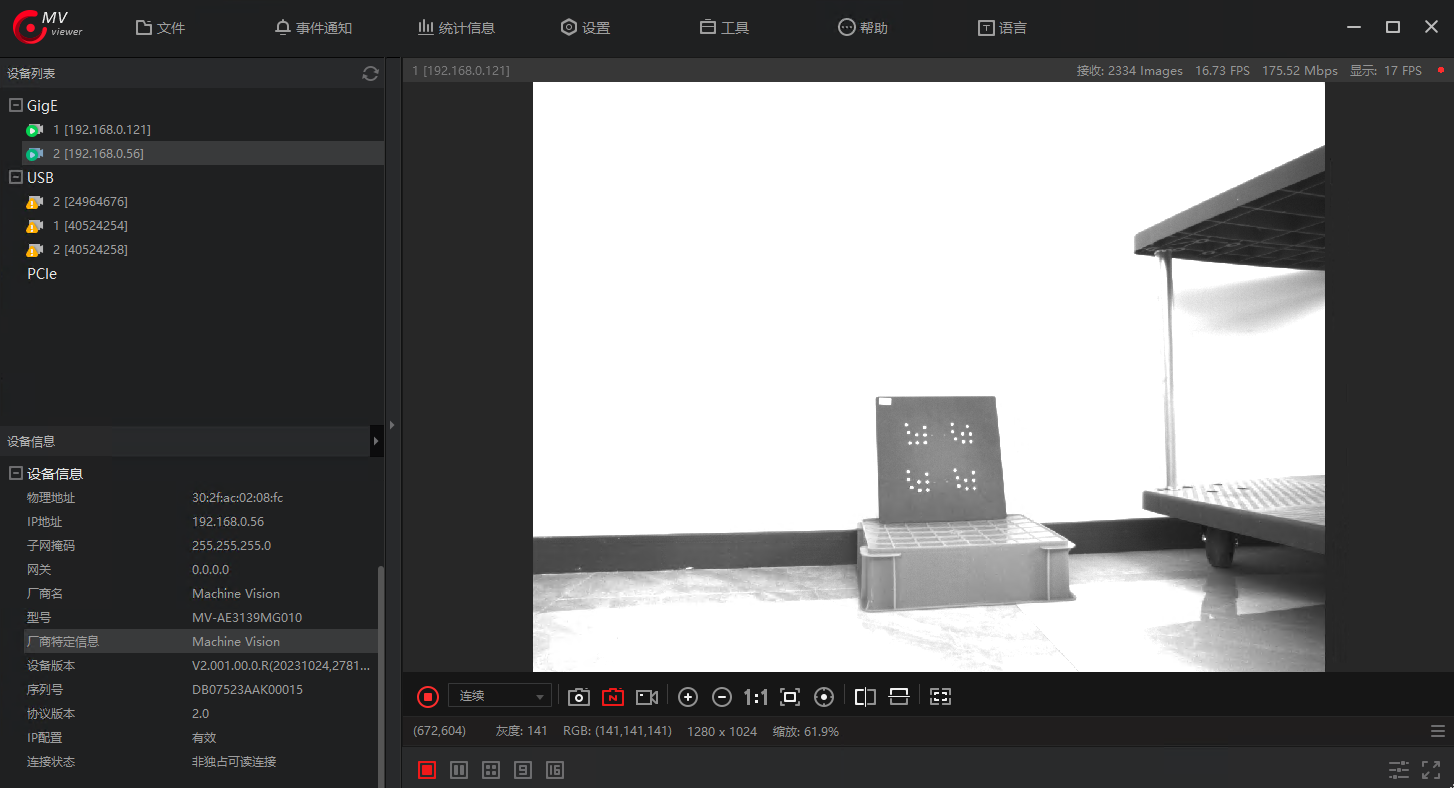Viewport: 1454px width, 788px height.
Task: Start video recording with the camcorder icon
Action: (x=646, y=696)
